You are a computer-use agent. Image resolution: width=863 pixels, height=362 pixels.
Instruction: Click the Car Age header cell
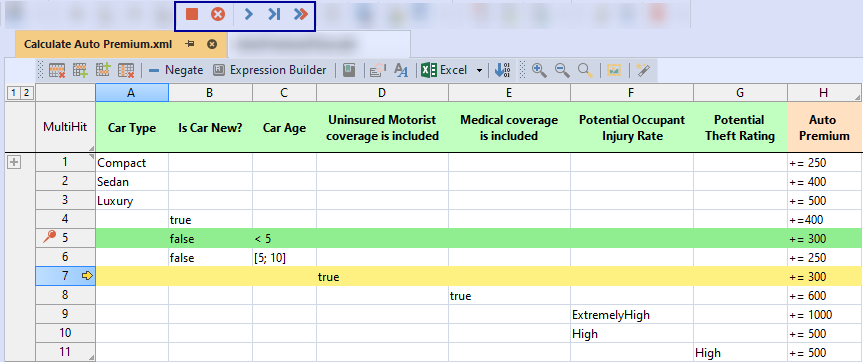(x=284, y=128)
